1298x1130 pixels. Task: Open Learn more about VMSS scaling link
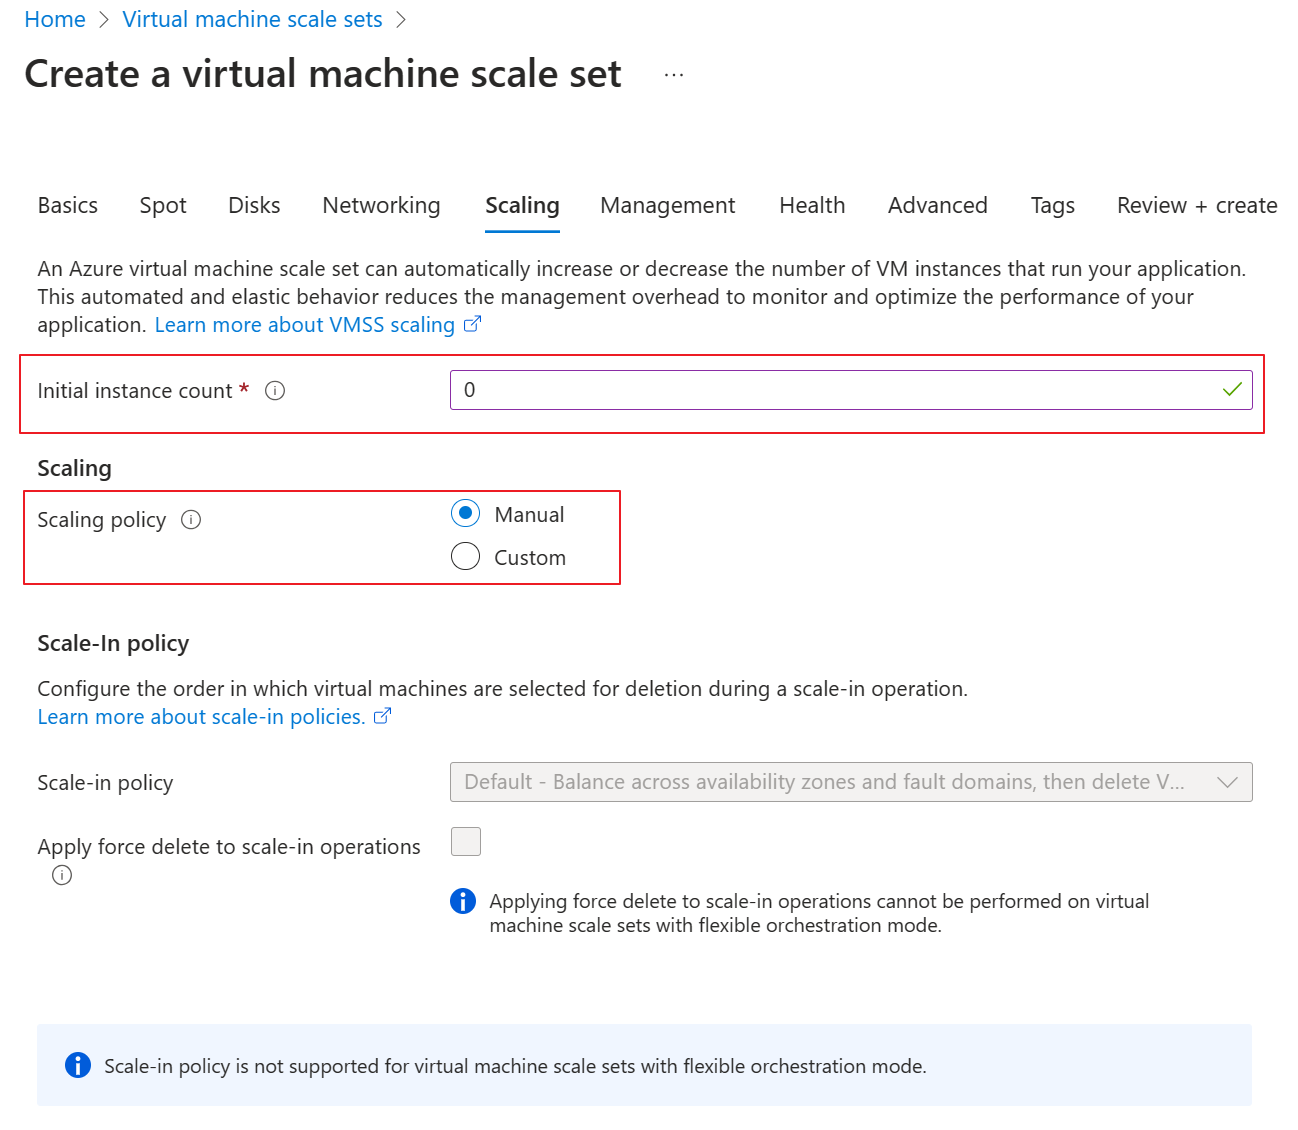[x=305, y=325]
